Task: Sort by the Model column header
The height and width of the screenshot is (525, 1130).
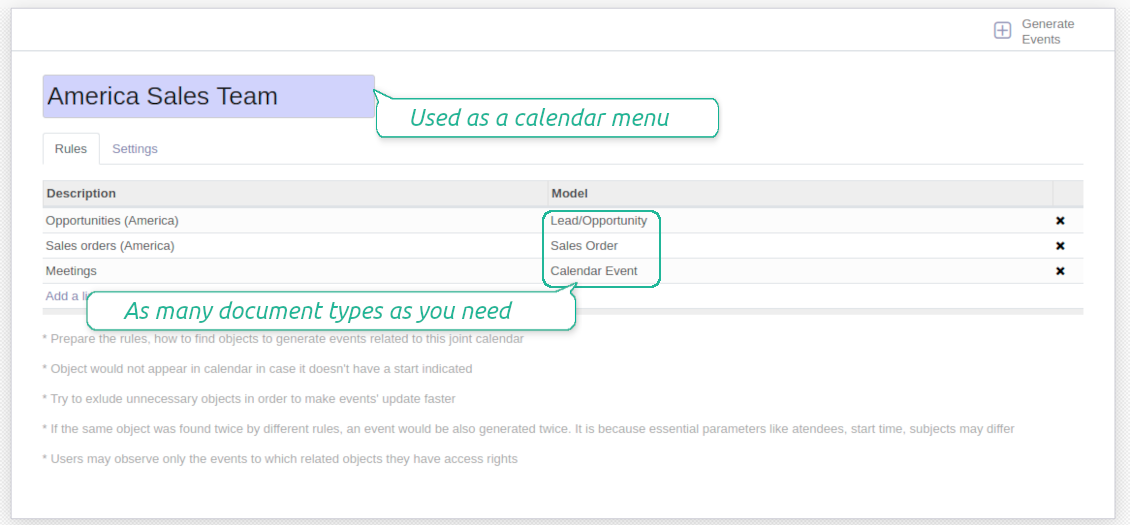Action: [569, 193]
